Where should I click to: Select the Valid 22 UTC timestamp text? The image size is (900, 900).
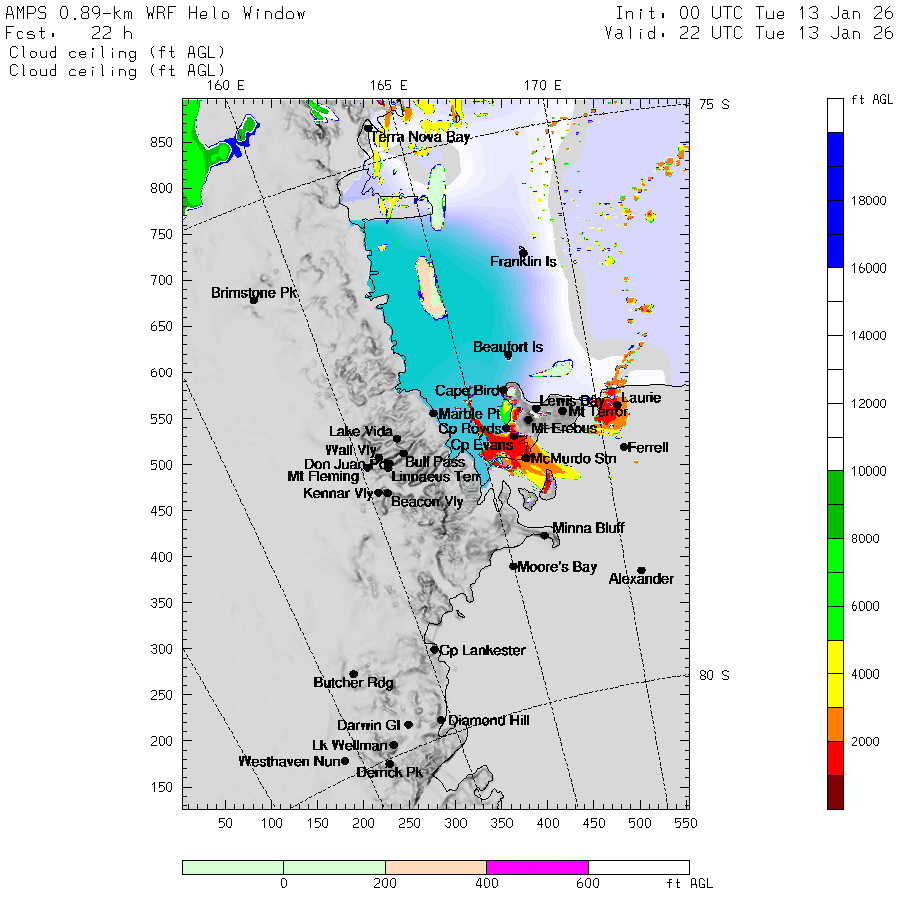pos(748,33)
